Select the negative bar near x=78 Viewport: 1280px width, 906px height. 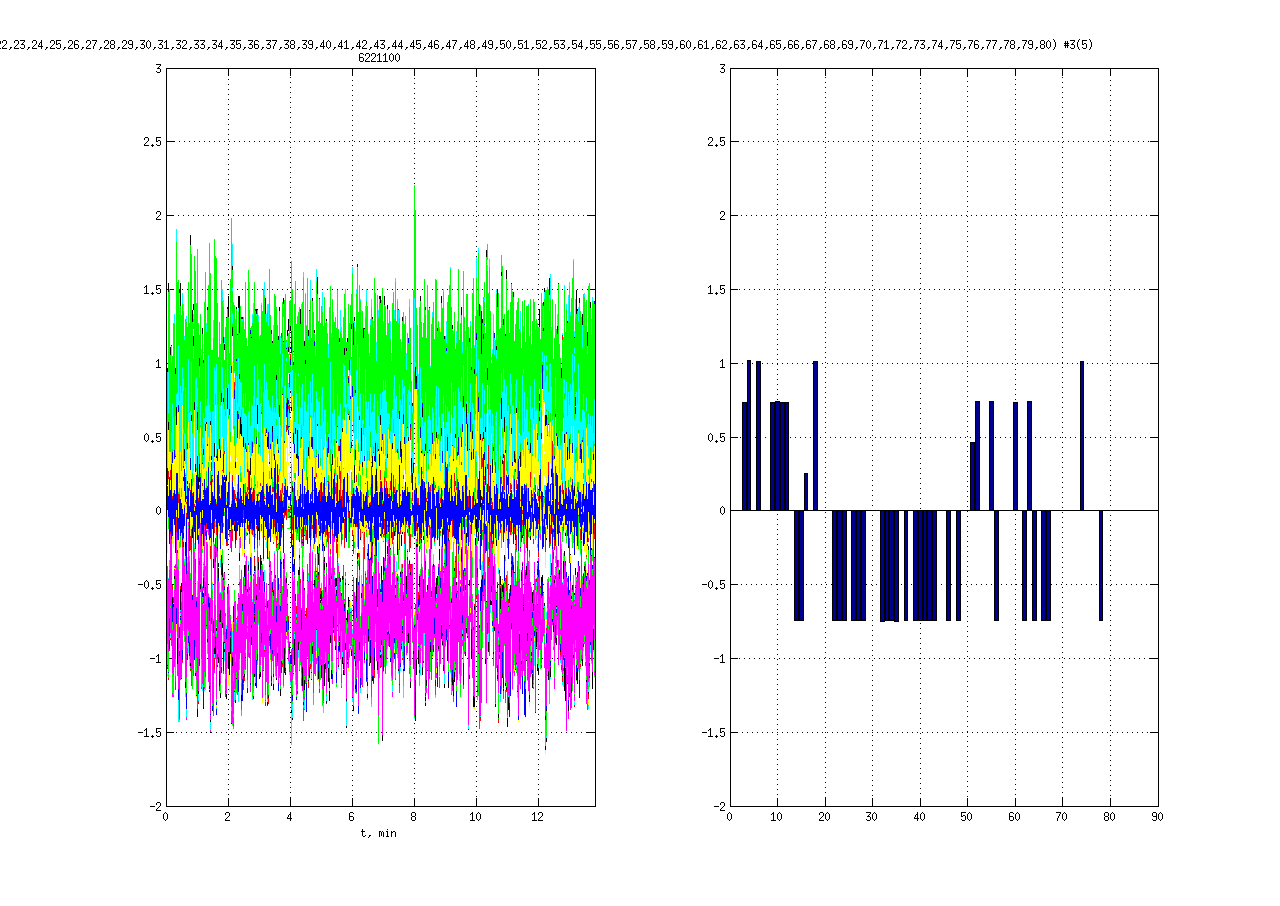coord(1101,565)
